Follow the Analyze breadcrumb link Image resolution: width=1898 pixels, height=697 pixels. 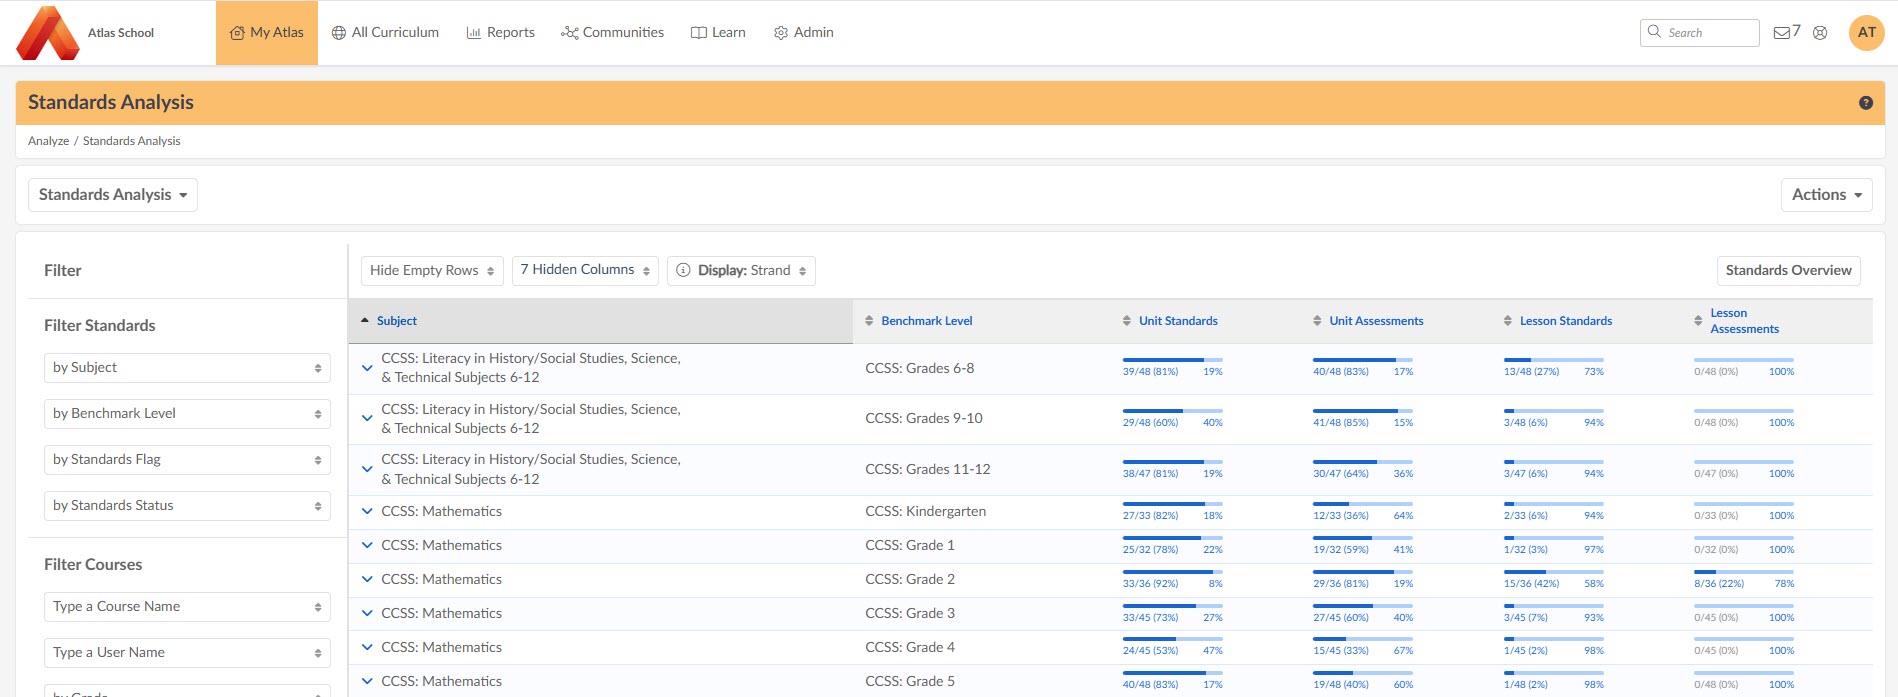click(48, 141)
